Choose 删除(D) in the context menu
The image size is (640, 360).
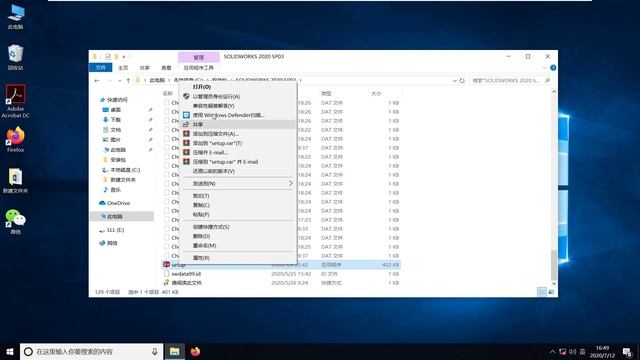201,236
